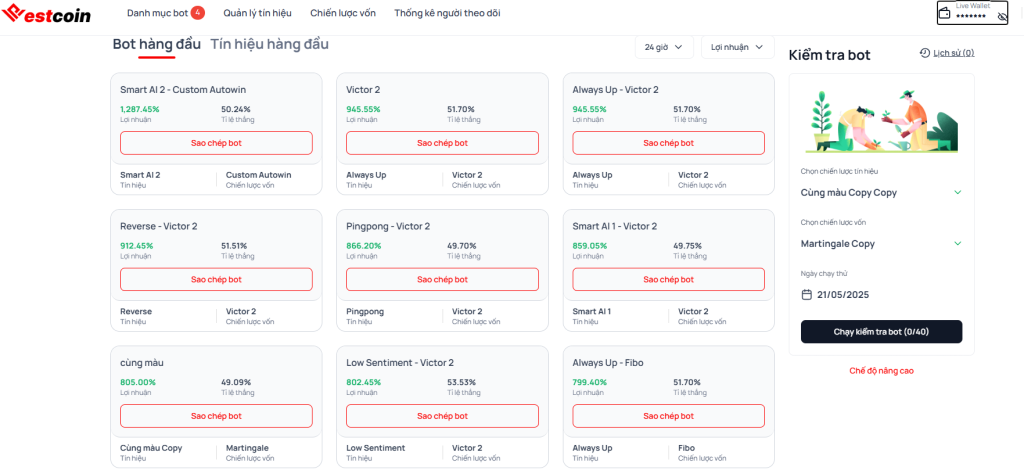Open the 24 giờ time range dropdown
This screenshot has width=1024, height=474.
pyautogui.click(x=664, y=47)
